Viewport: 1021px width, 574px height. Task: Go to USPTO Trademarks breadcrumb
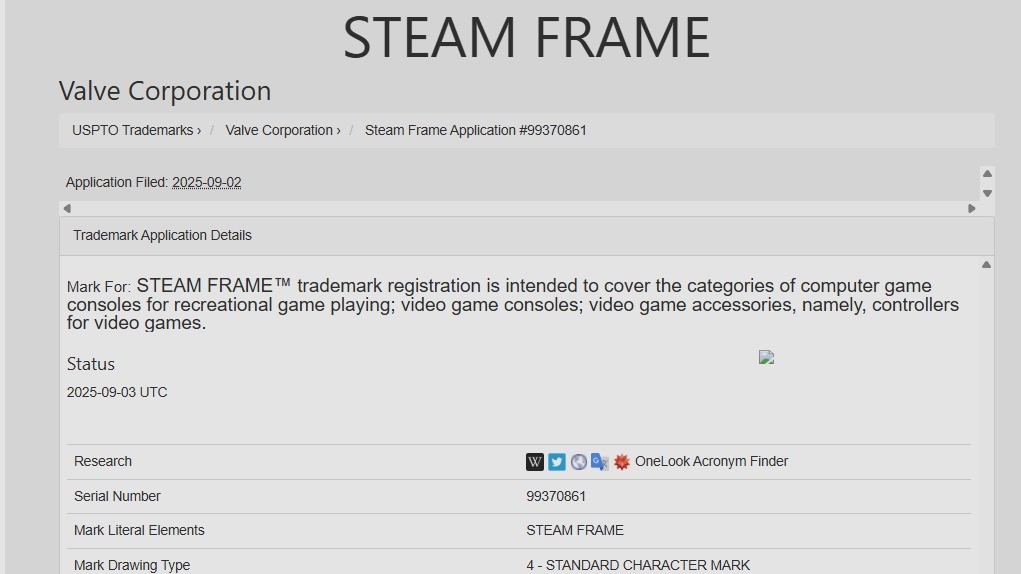point(136,130)
